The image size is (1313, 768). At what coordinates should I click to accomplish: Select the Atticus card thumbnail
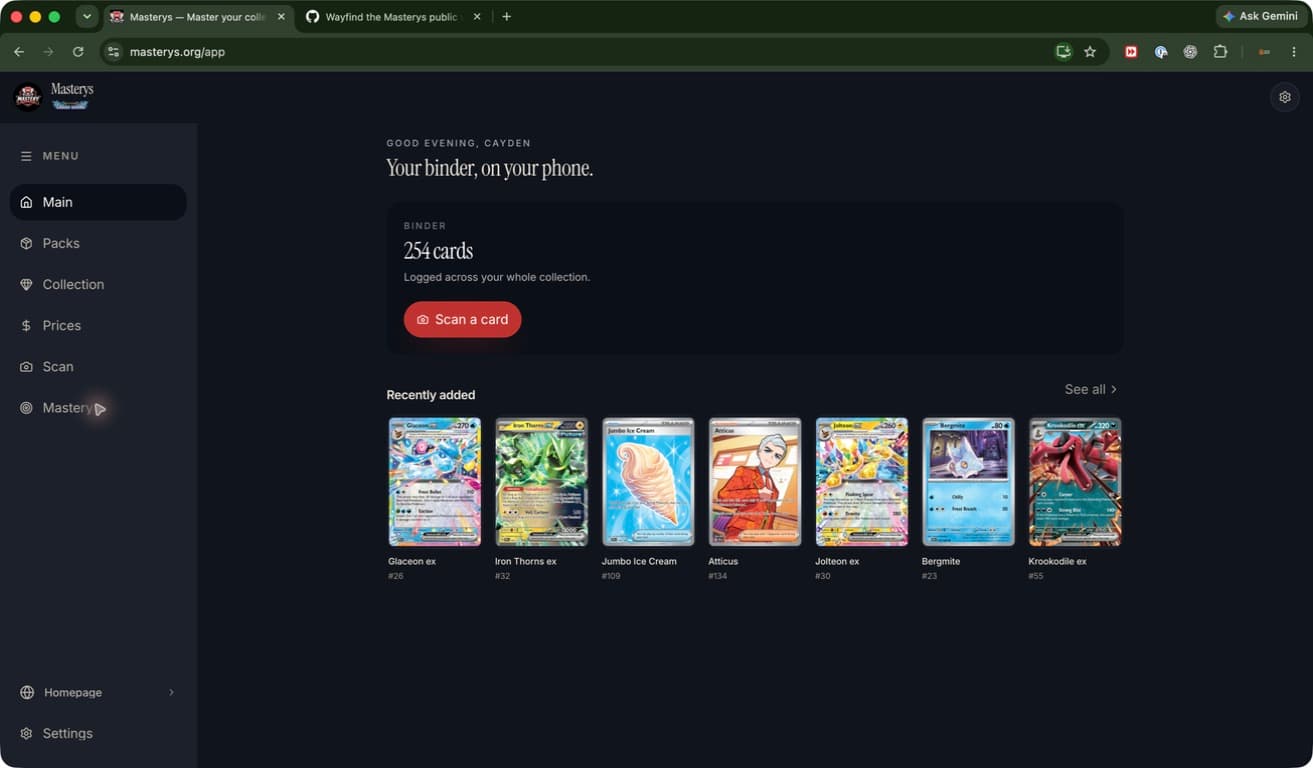point(755,482)
